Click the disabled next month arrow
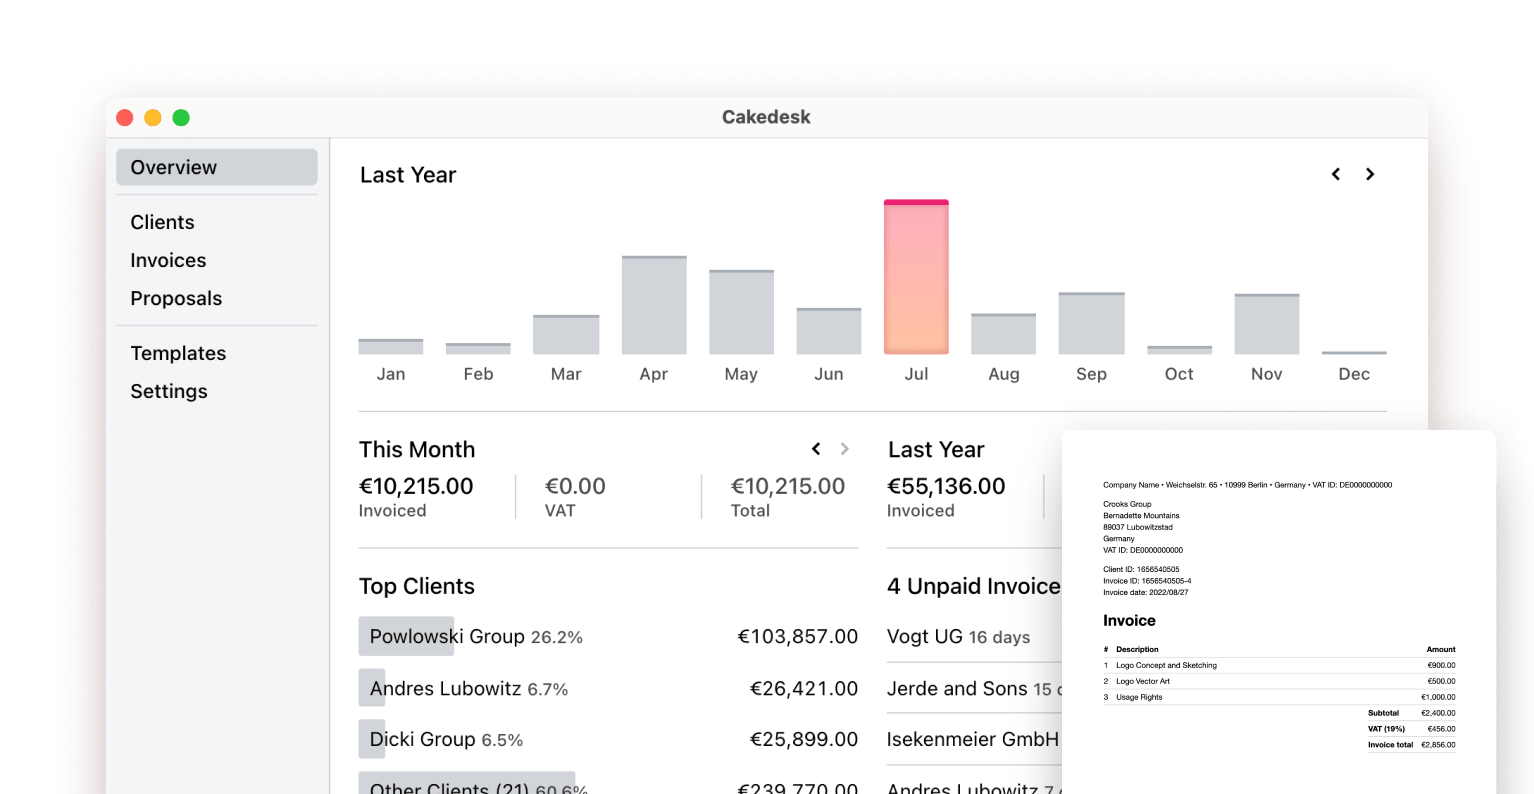Screen dimensions: 1534x794 click(x=845, y=449)
